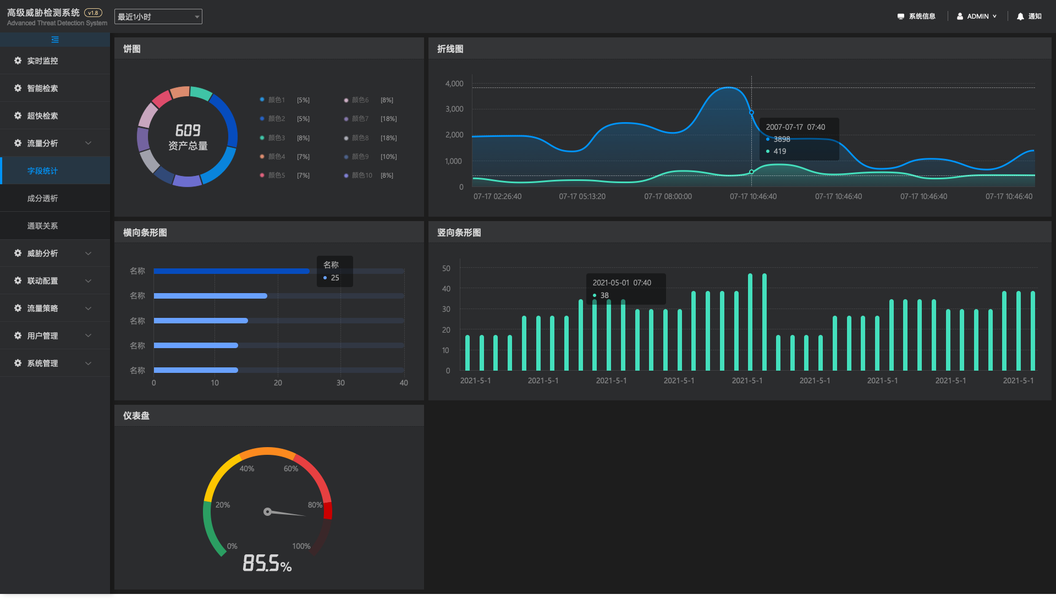Click the 横向条形图 panel title
The width and height of the screenshot is (1056, 600).
145,232
